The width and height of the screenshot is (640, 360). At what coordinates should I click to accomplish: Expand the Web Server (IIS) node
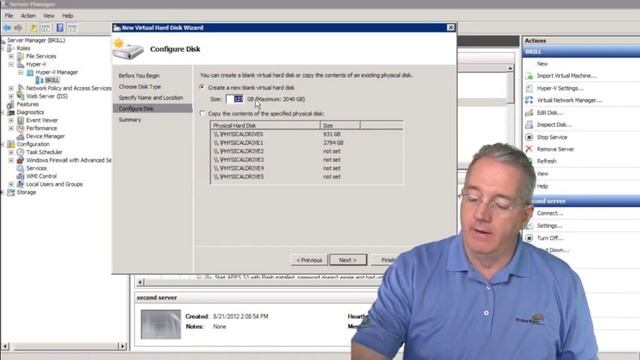tap(11, 96)
